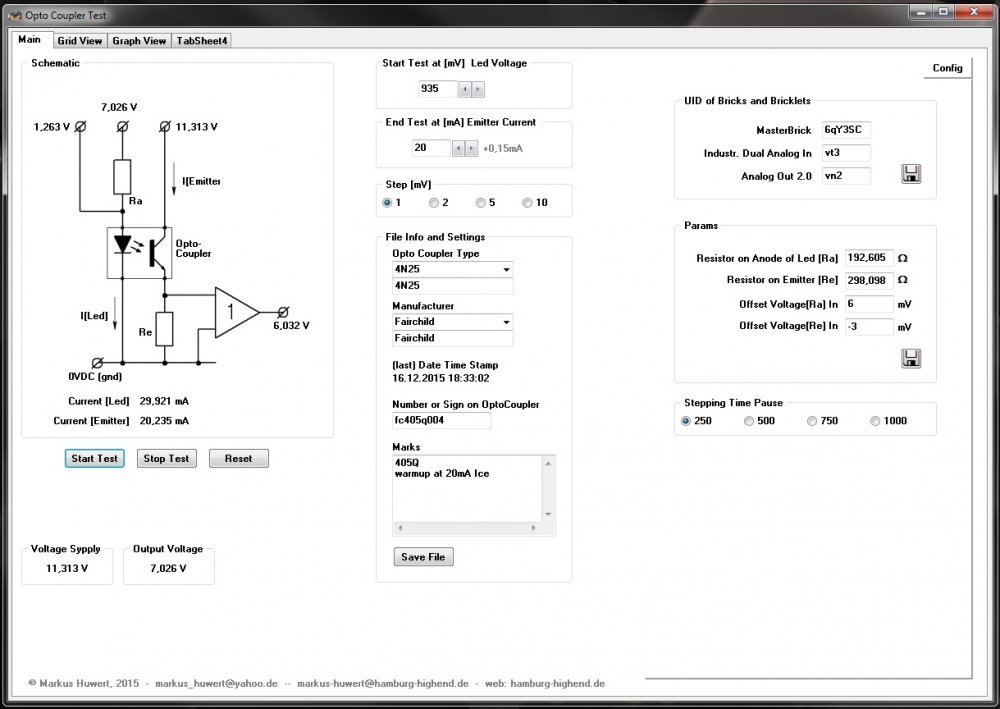Select the 5 mV step option
1000x709 pixels.
(481, 203)
